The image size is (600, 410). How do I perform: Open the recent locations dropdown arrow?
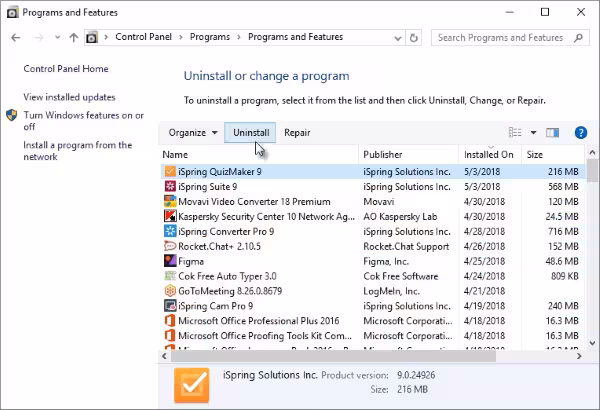[x=57, y=38]
